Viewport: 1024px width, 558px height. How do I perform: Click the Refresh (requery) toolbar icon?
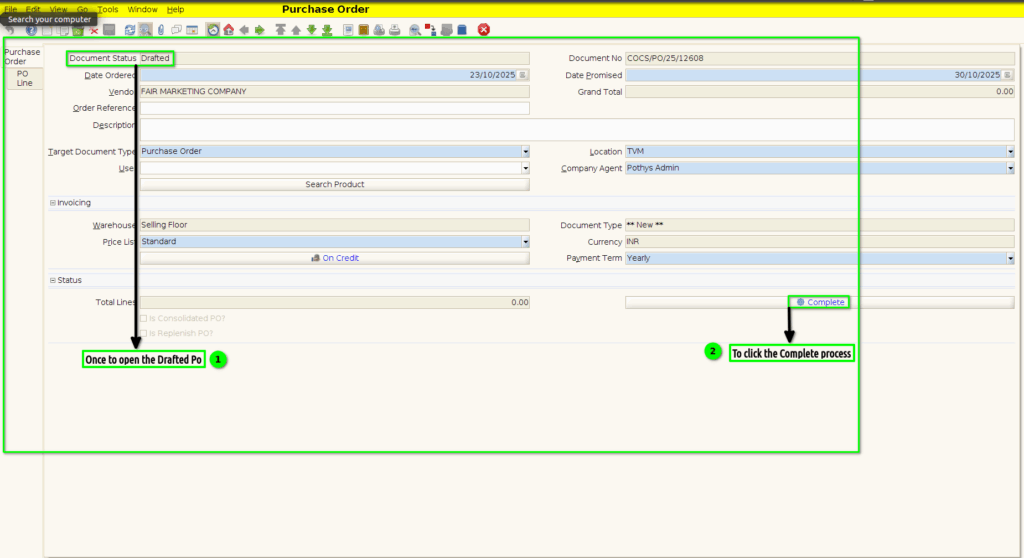click(x=130, y=30)
